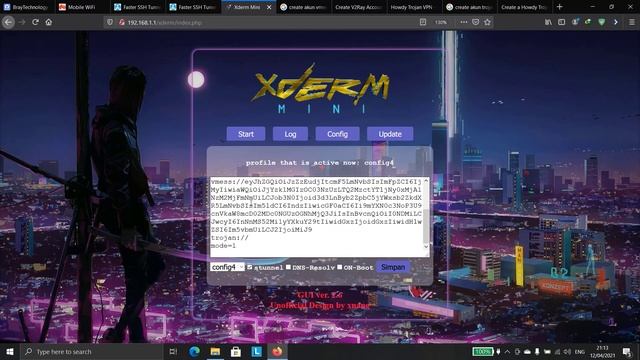The image size is (640, 360).
Task: Click the 'trojan://' line in config
Action: tap(229, 238)
